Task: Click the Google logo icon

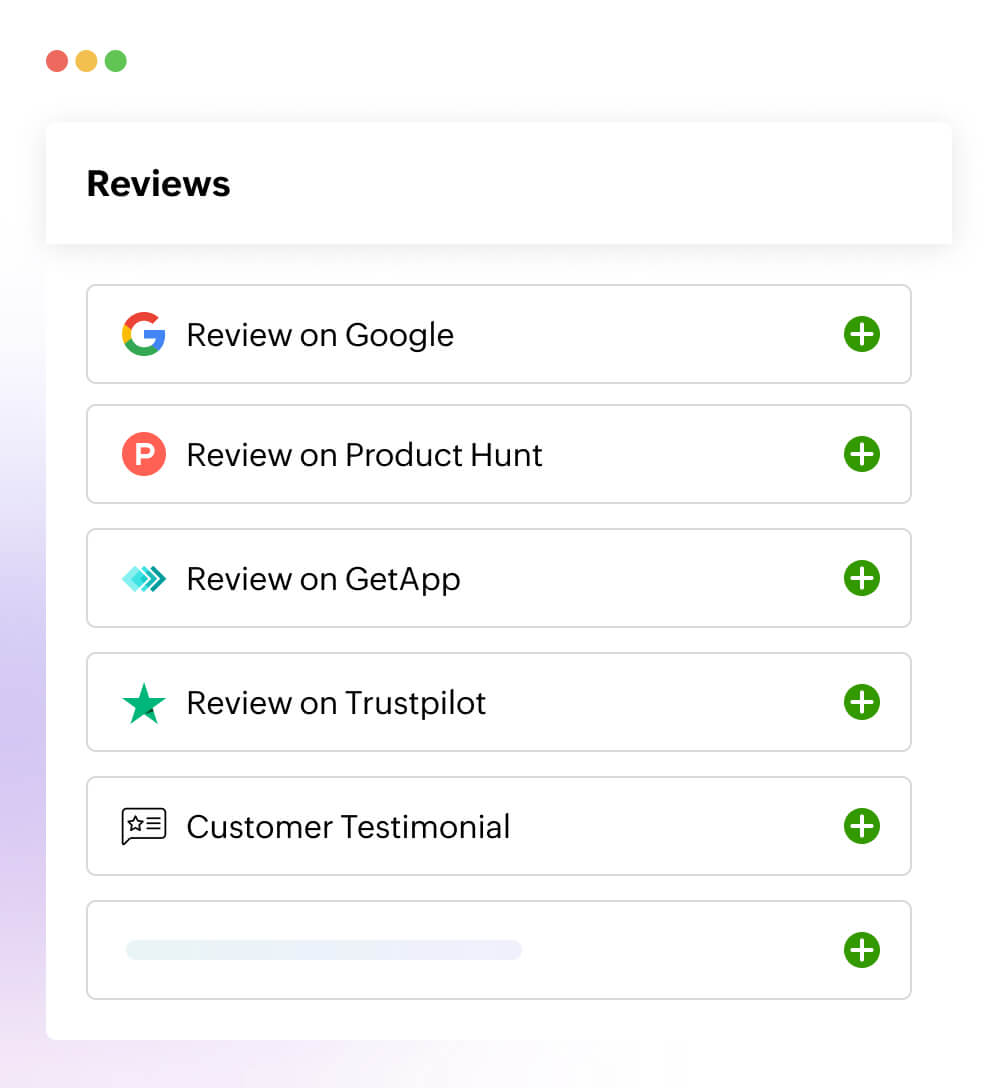Action: (x=143, y=334)
